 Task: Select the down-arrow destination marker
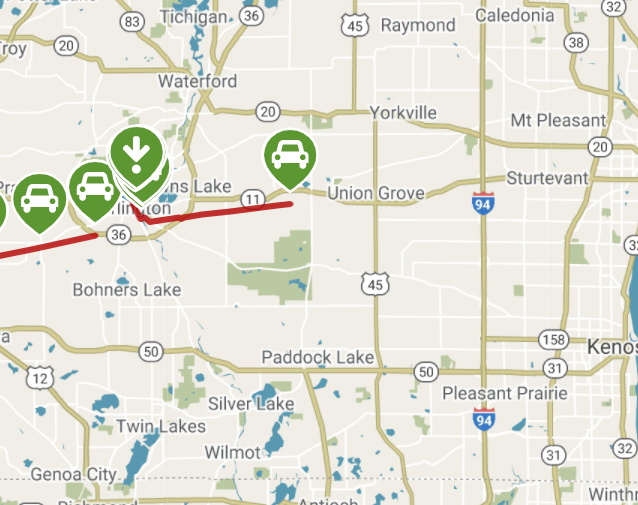click(136, 157)
